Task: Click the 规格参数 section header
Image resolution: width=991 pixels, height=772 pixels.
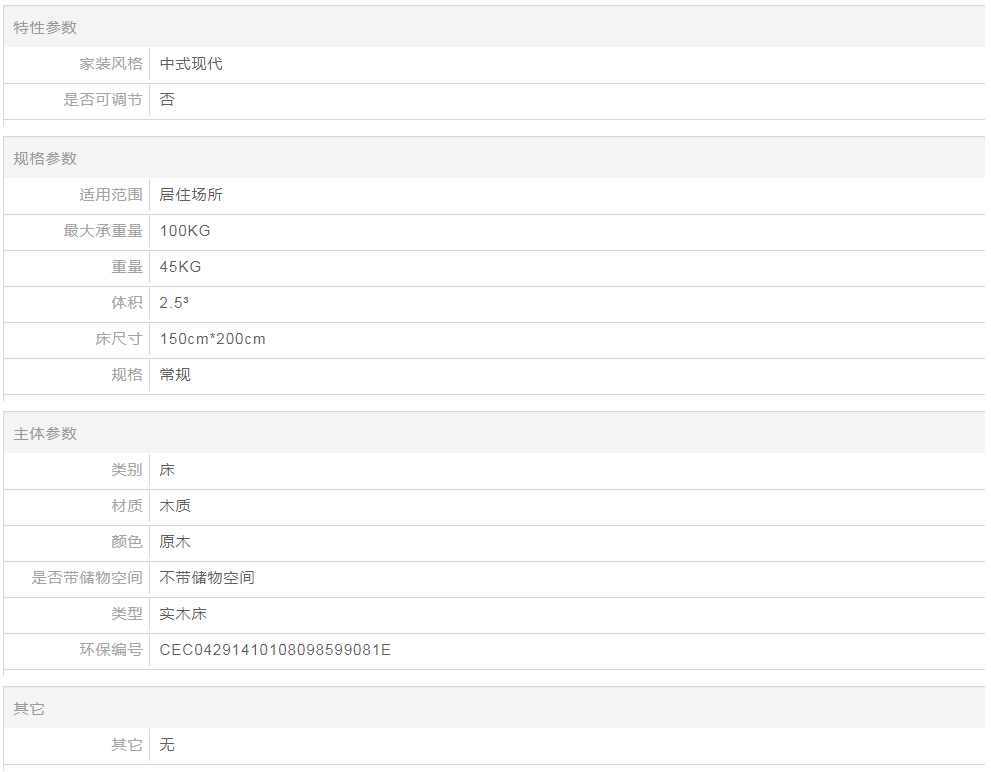Action: point(45,159)
